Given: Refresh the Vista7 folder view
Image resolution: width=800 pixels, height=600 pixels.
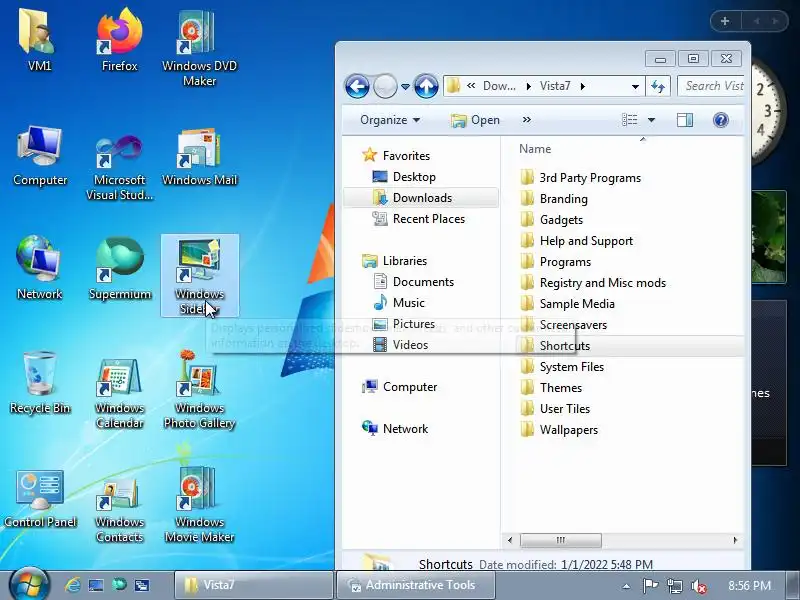Looking at the screenshot, I should click(x=658, y=86).
